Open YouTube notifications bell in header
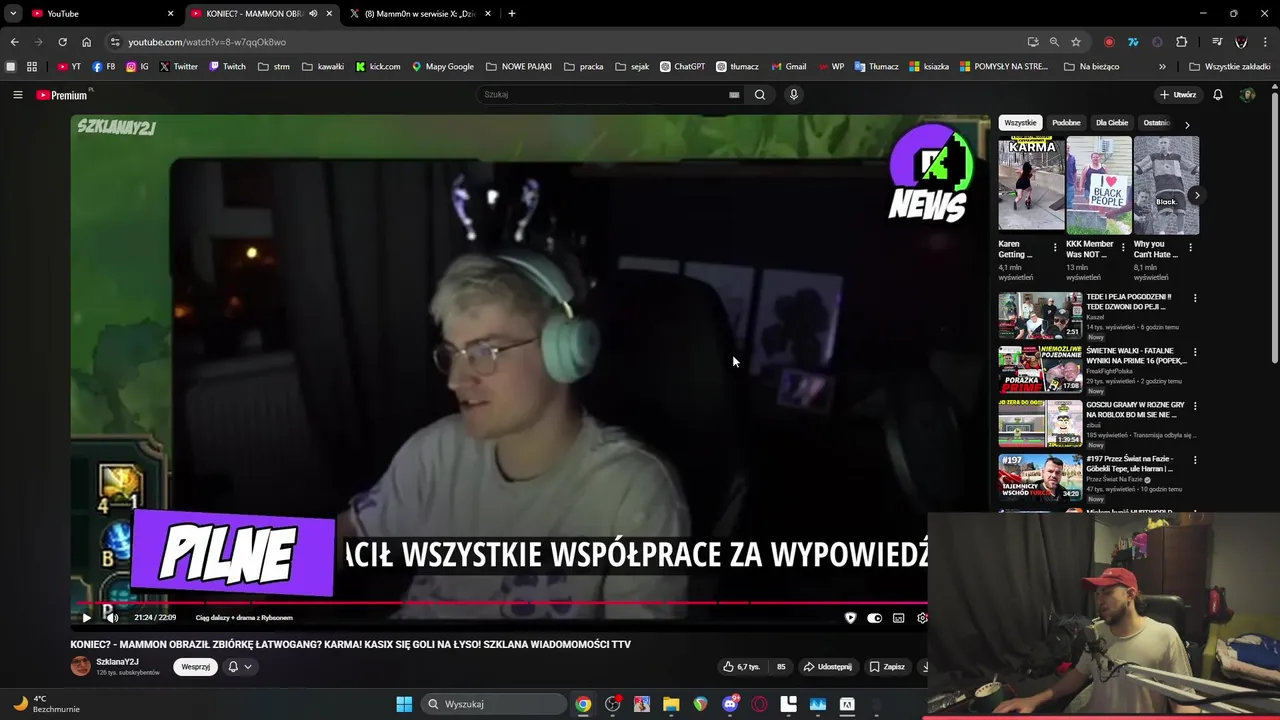Screen dimensions: 1280x720 coord(1218,95)
